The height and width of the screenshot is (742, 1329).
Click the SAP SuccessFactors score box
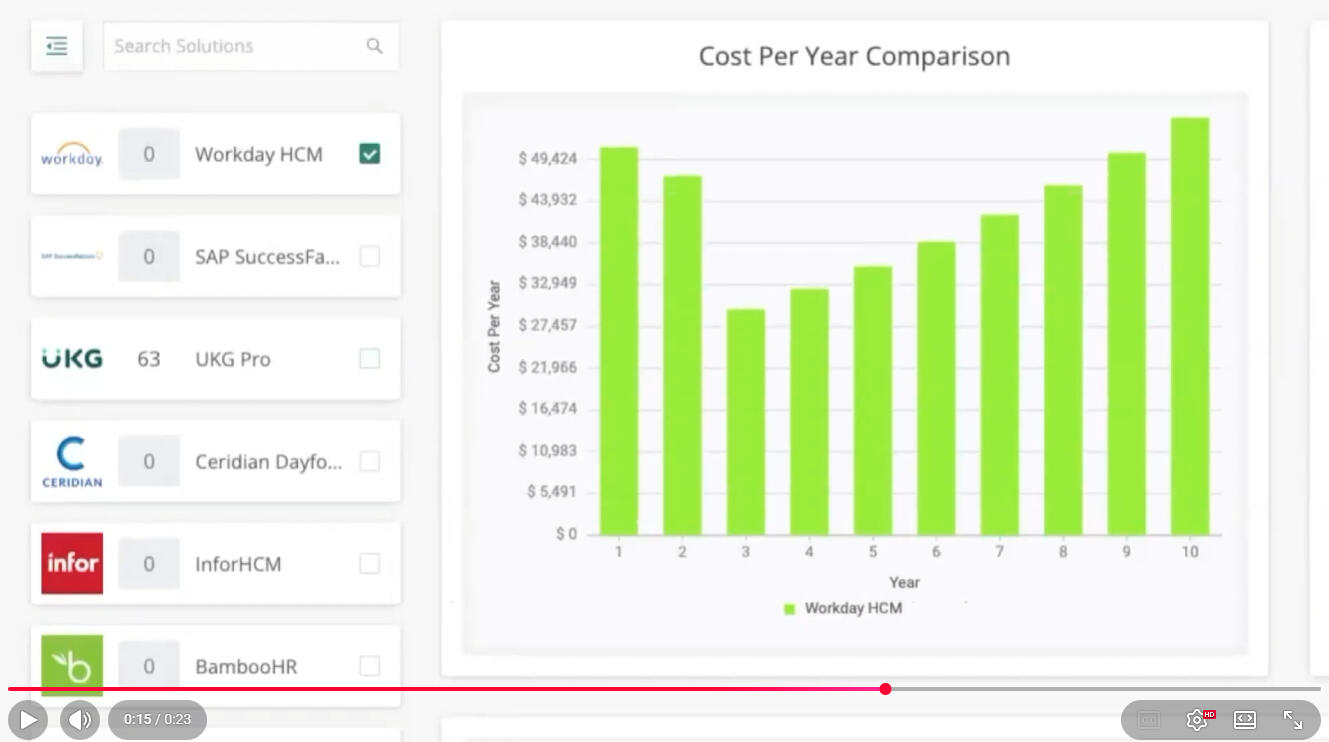click(x=149, y=257)
